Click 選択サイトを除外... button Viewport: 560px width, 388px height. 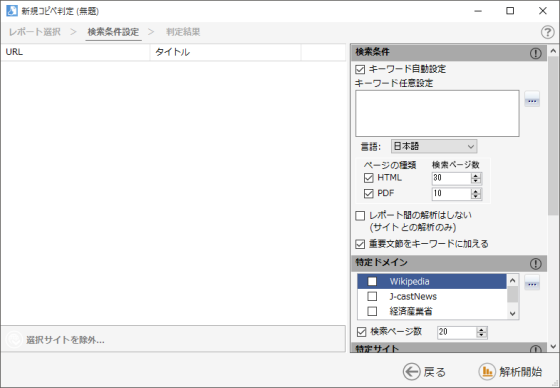pyautogui.click(x=173, y=339)
